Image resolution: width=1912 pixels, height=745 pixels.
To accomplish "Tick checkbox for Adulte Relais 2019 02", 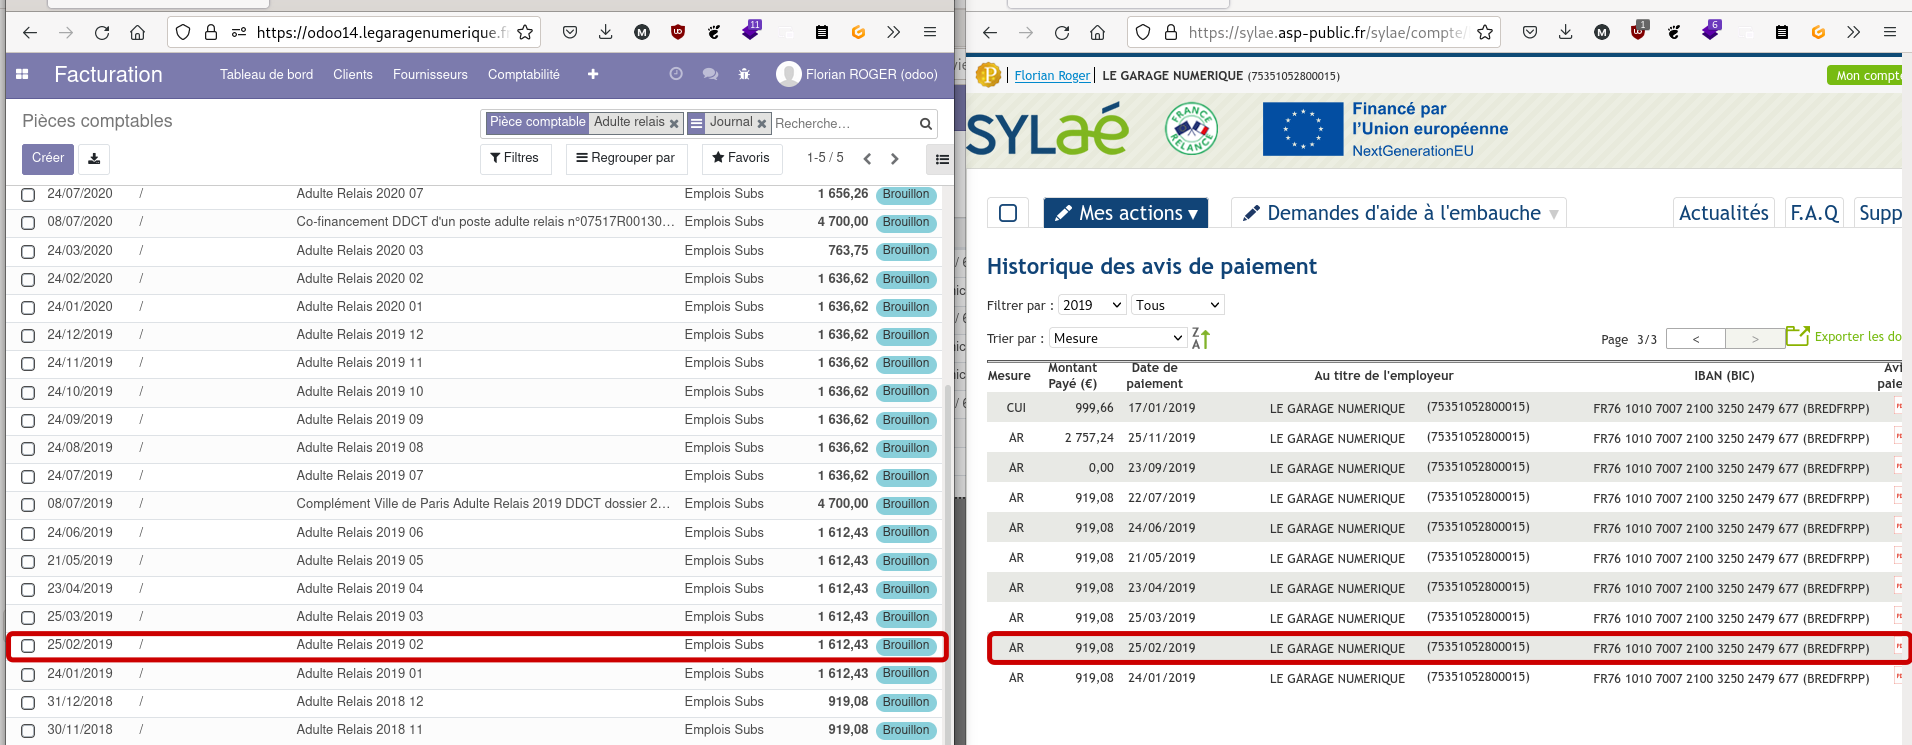I will (x=28, y=646).
